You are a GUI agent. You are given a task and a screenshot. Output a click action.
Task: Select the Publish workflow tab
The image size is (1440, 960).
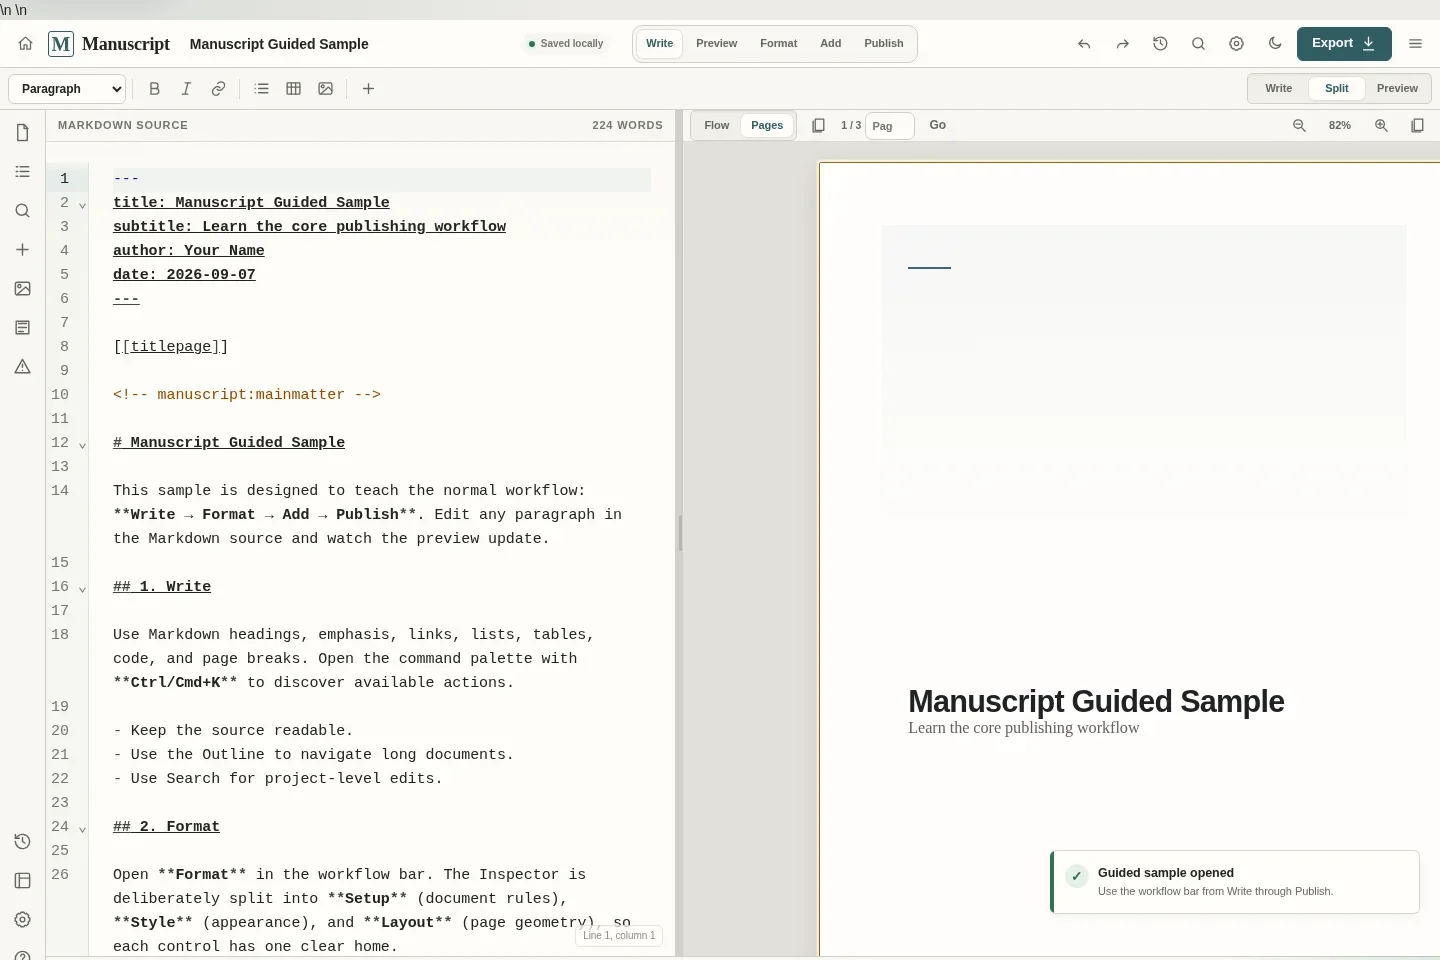pyautogui.click(x=883, y=44)
